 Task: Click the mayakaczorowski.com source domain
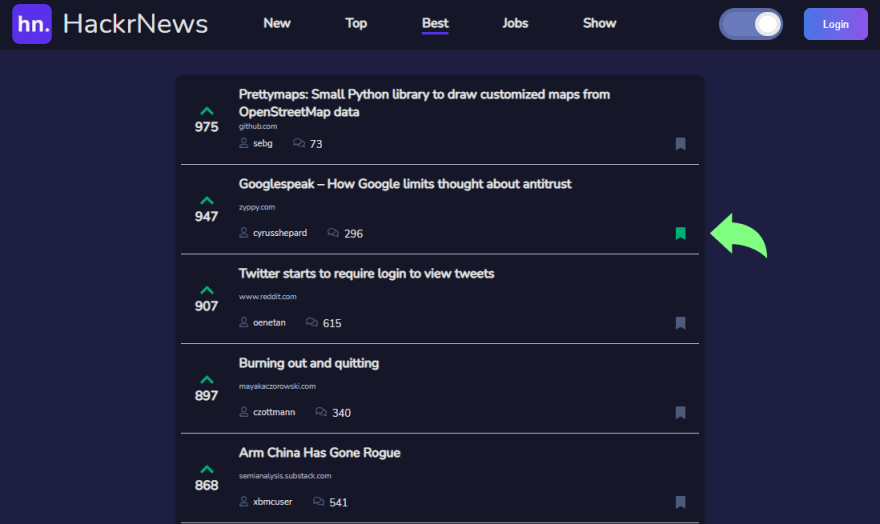pos(277,387)
